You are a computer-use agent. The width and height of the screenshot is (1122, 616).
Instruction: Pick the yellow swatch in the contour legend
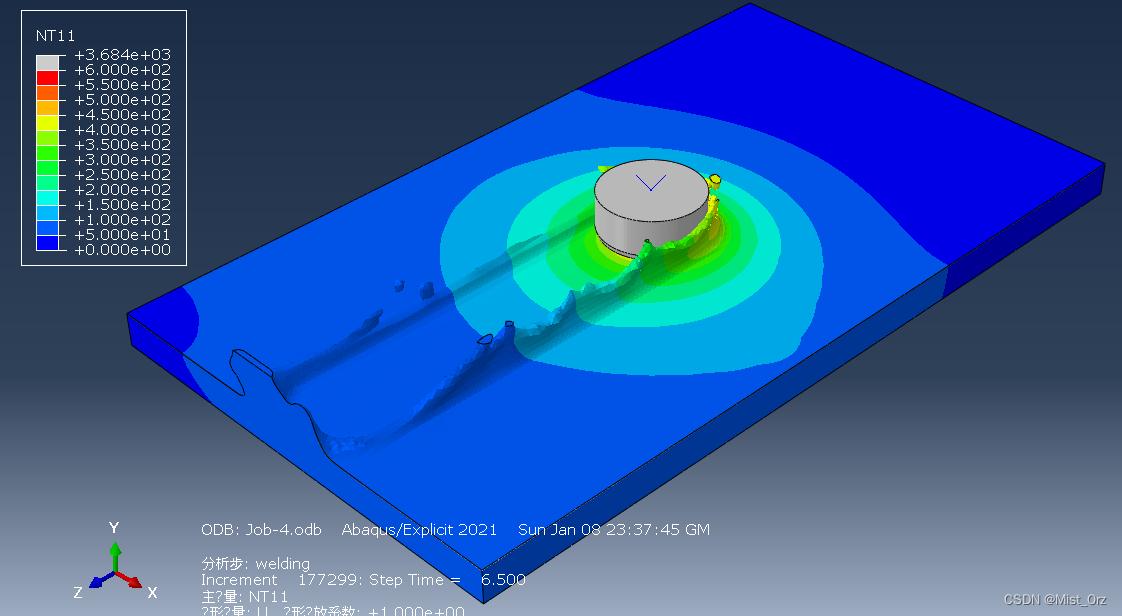click(48, 122)
